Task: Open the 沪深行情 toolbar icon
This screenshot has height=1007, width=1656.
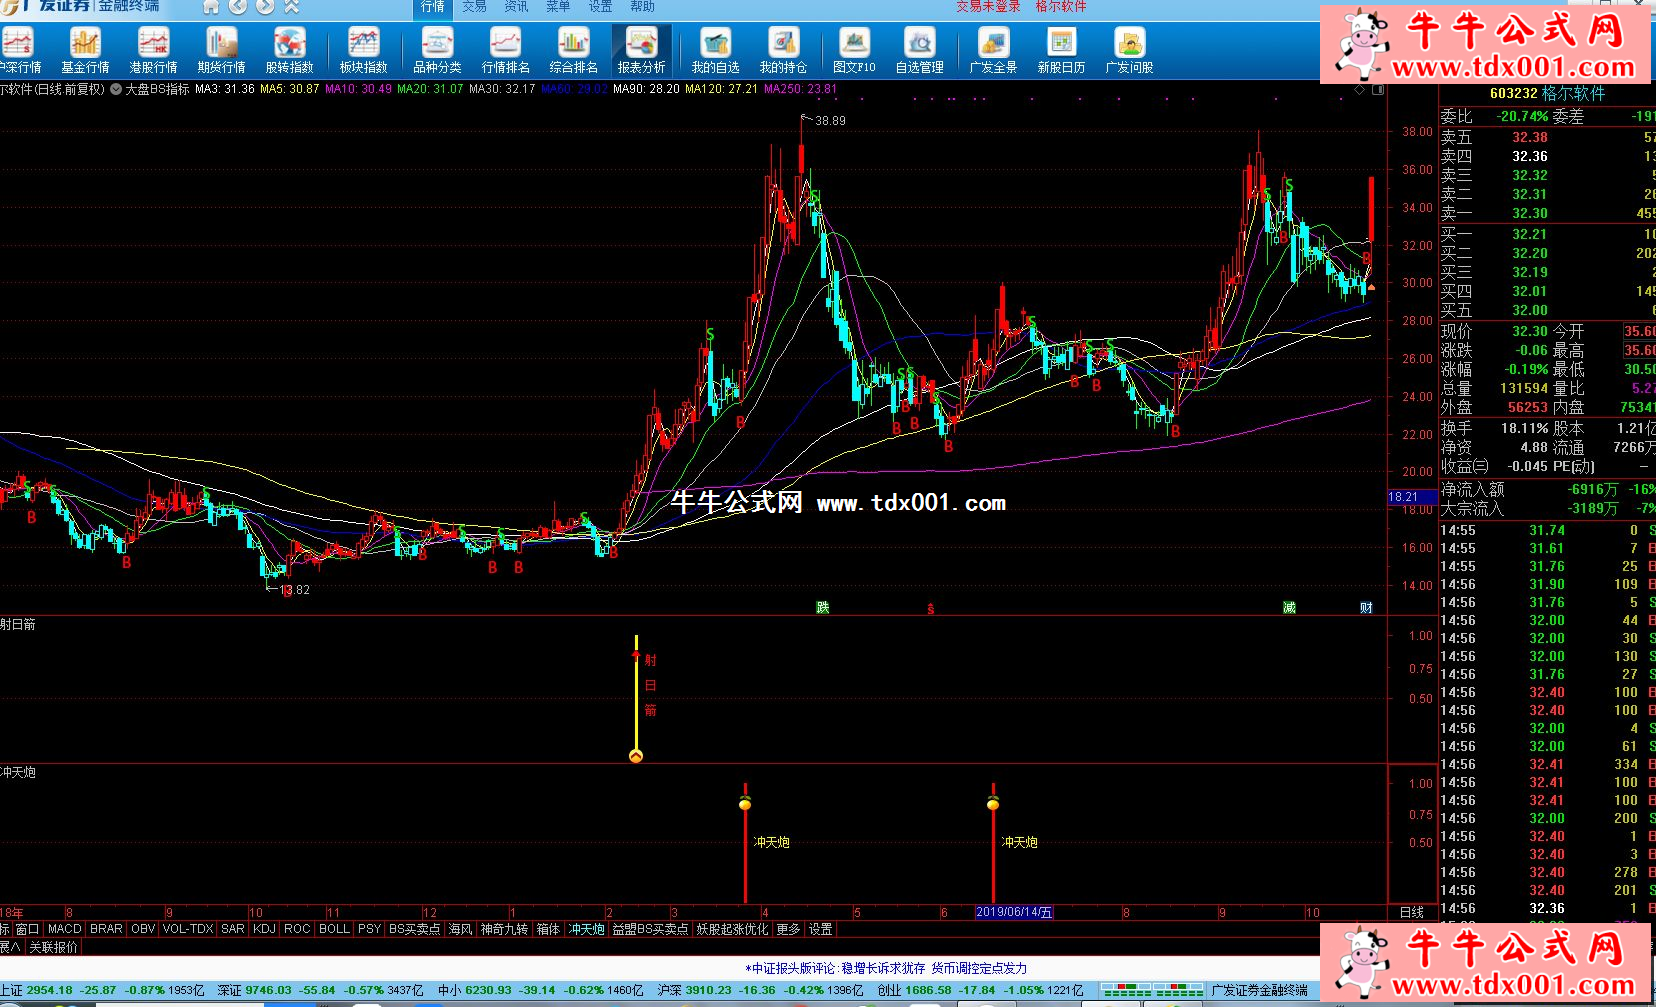Action: [x=18, y=51]
